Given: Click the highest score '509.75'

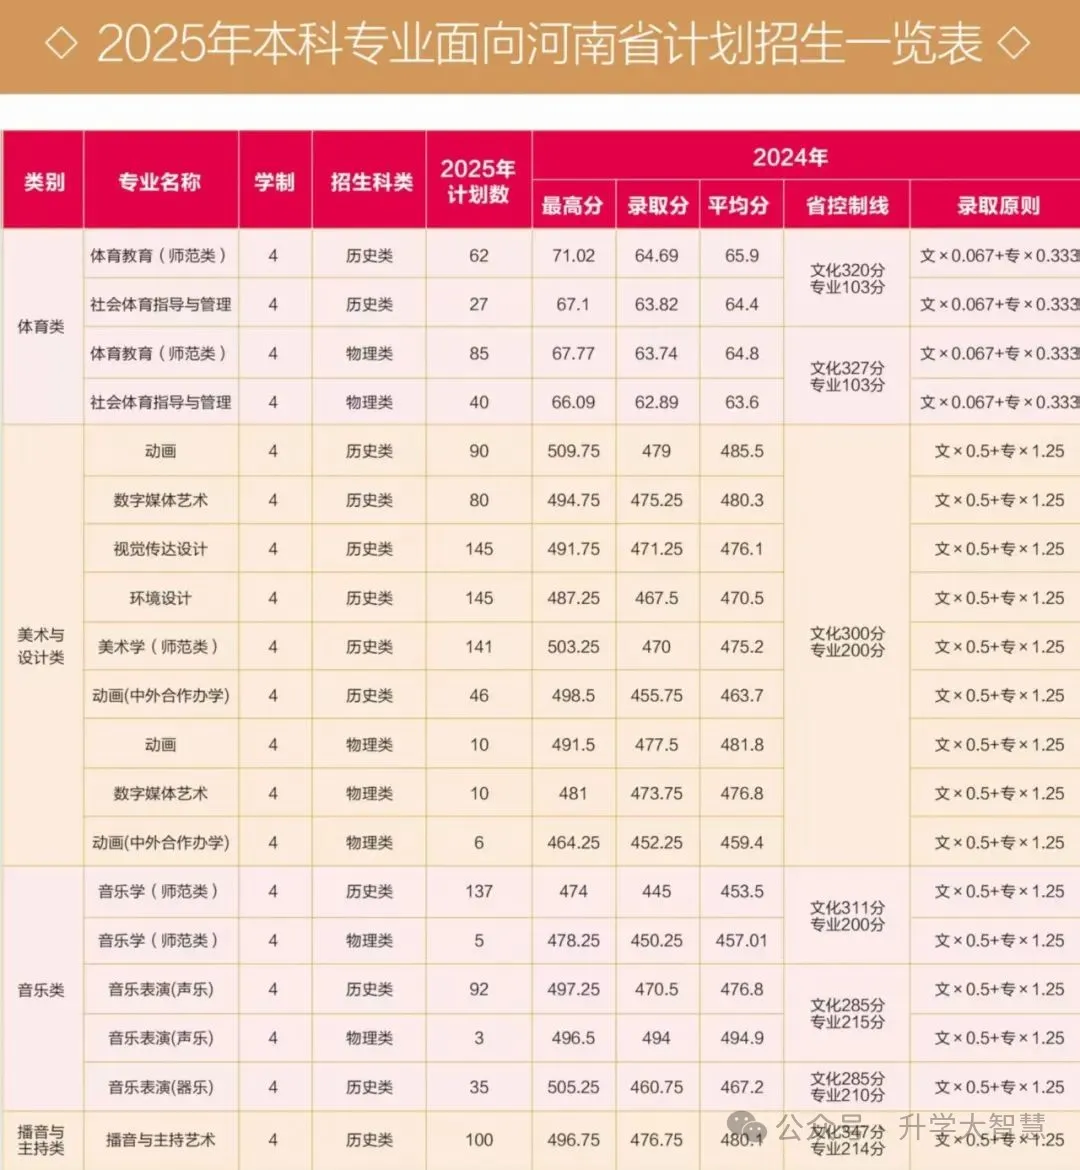Looking at the screenshot, I should coord(573,451).
